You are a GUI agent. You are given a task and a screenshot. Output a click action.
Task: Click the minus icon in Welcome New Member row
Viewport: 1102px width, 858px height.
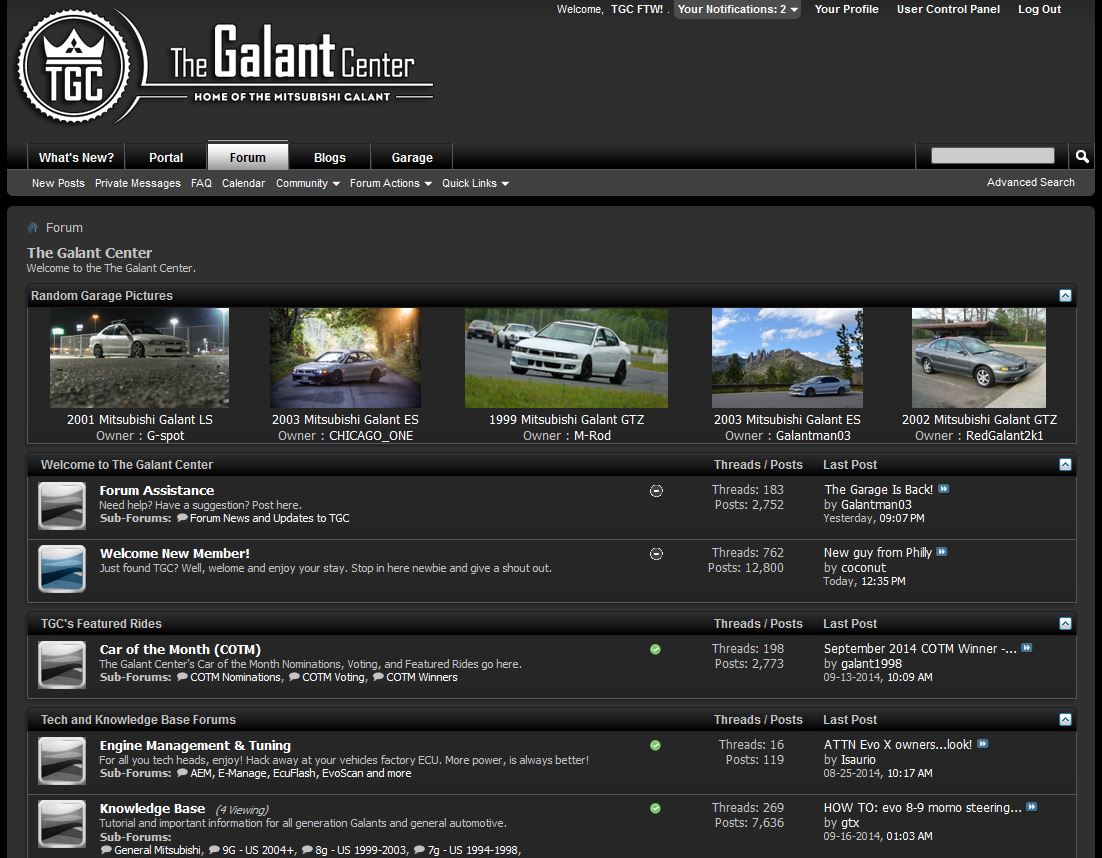(x=656, y=554)
